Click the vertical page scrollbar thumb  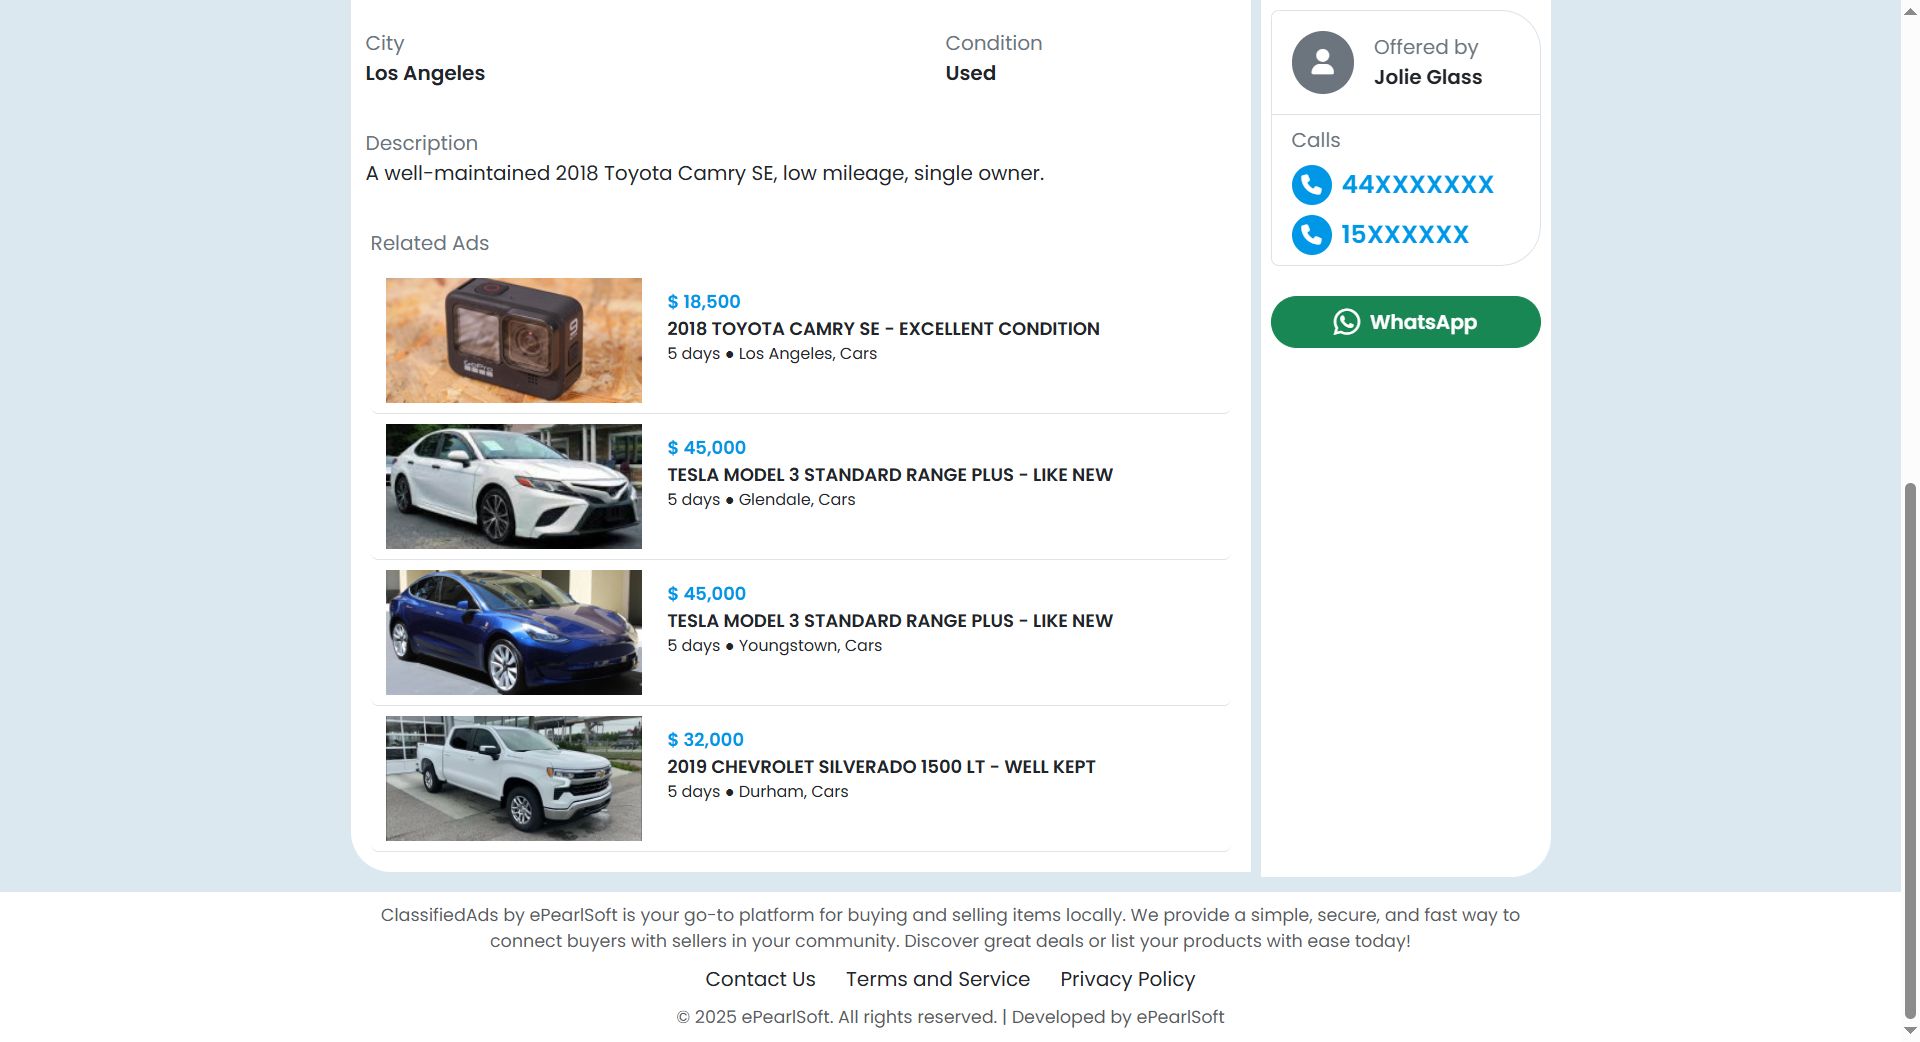pos(1910,750)
